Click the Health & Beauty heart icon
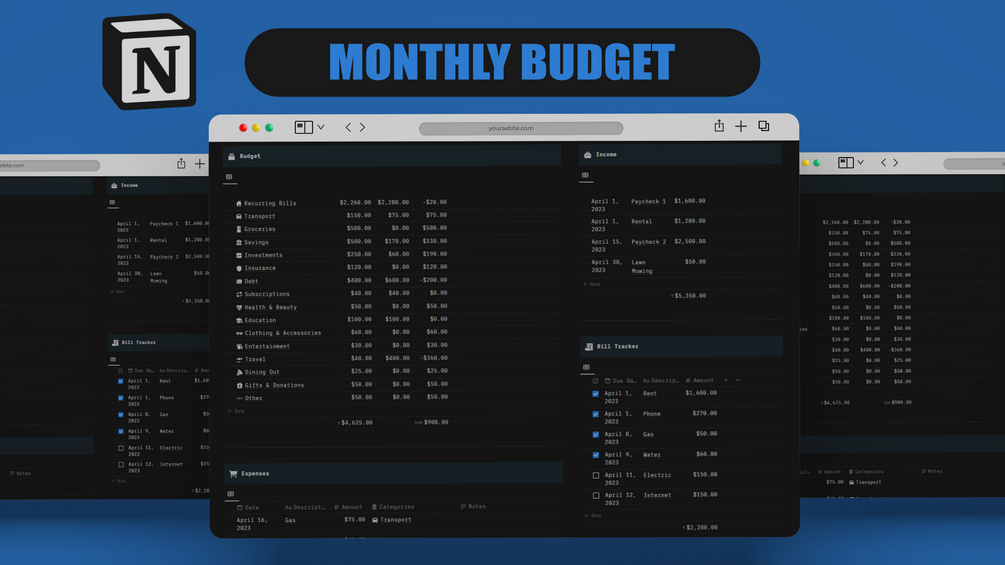The height and width of the screenshot is (565, 1005). 239,307
